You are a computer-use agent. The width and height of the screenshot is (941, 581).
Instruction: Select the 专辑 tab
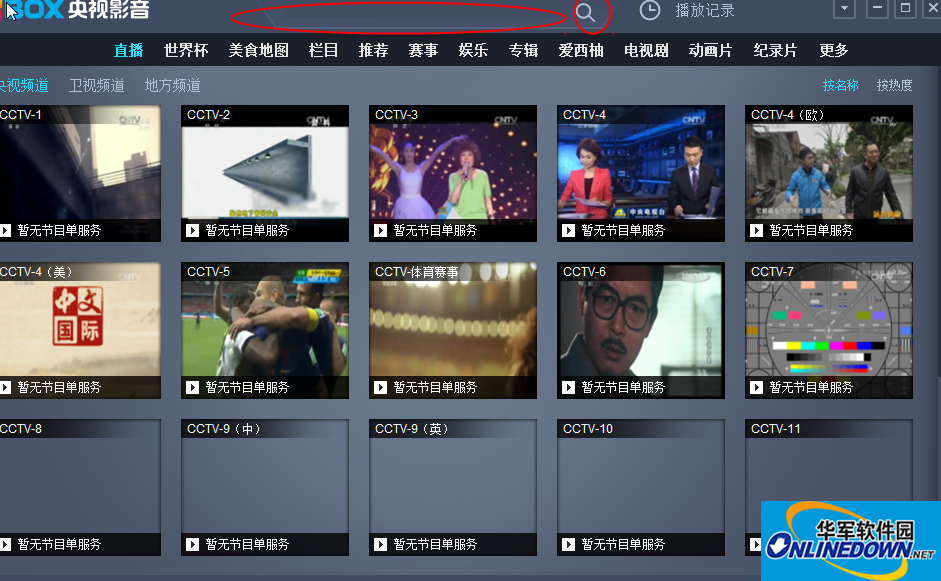tap(523, 50)
